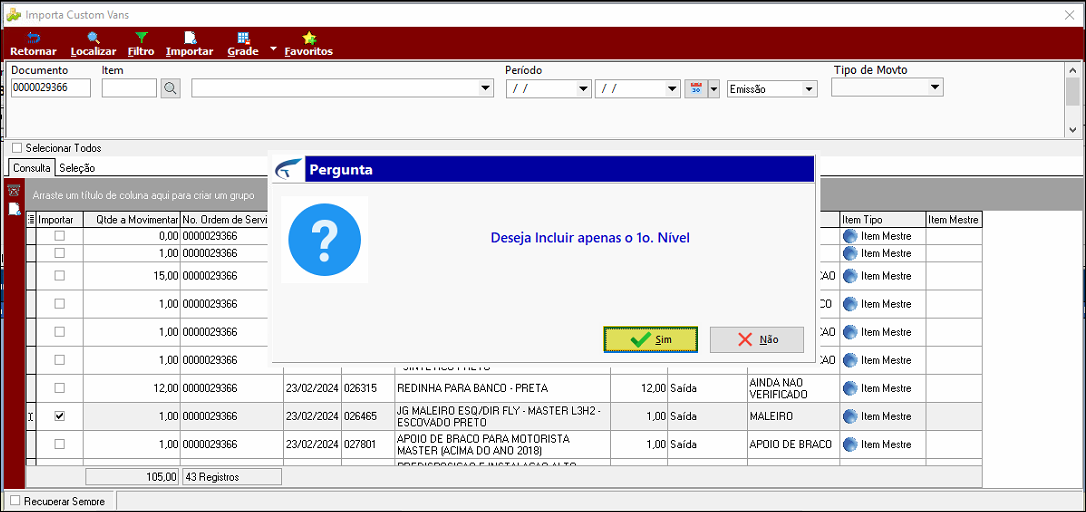Check Importar box for APOIO DE BRACO row

click(x=60, y=444)
